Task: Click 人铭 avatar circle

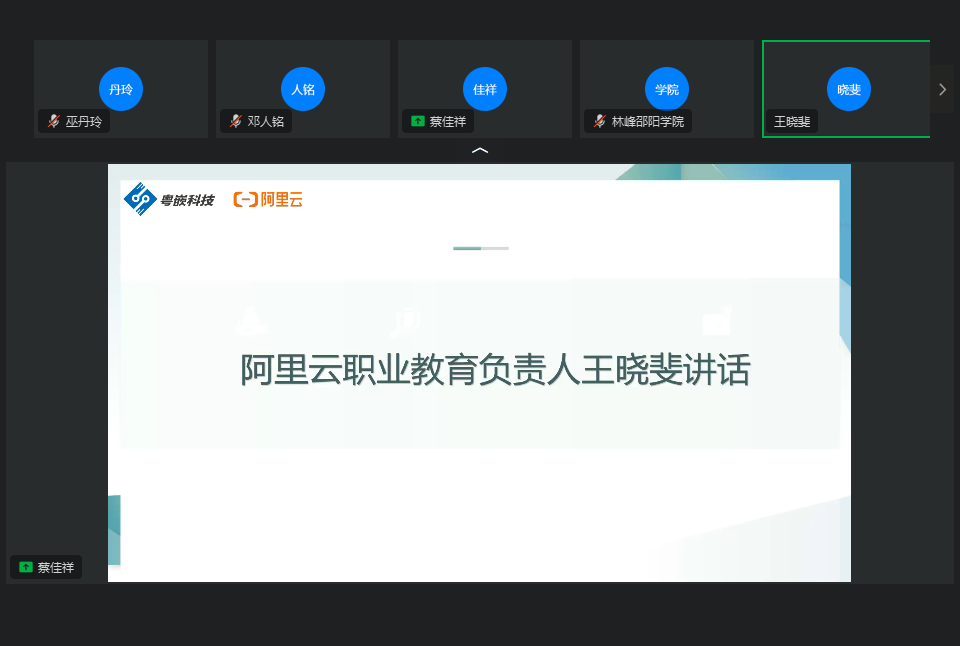Action: pyautogui.click(x=302, y=89)
